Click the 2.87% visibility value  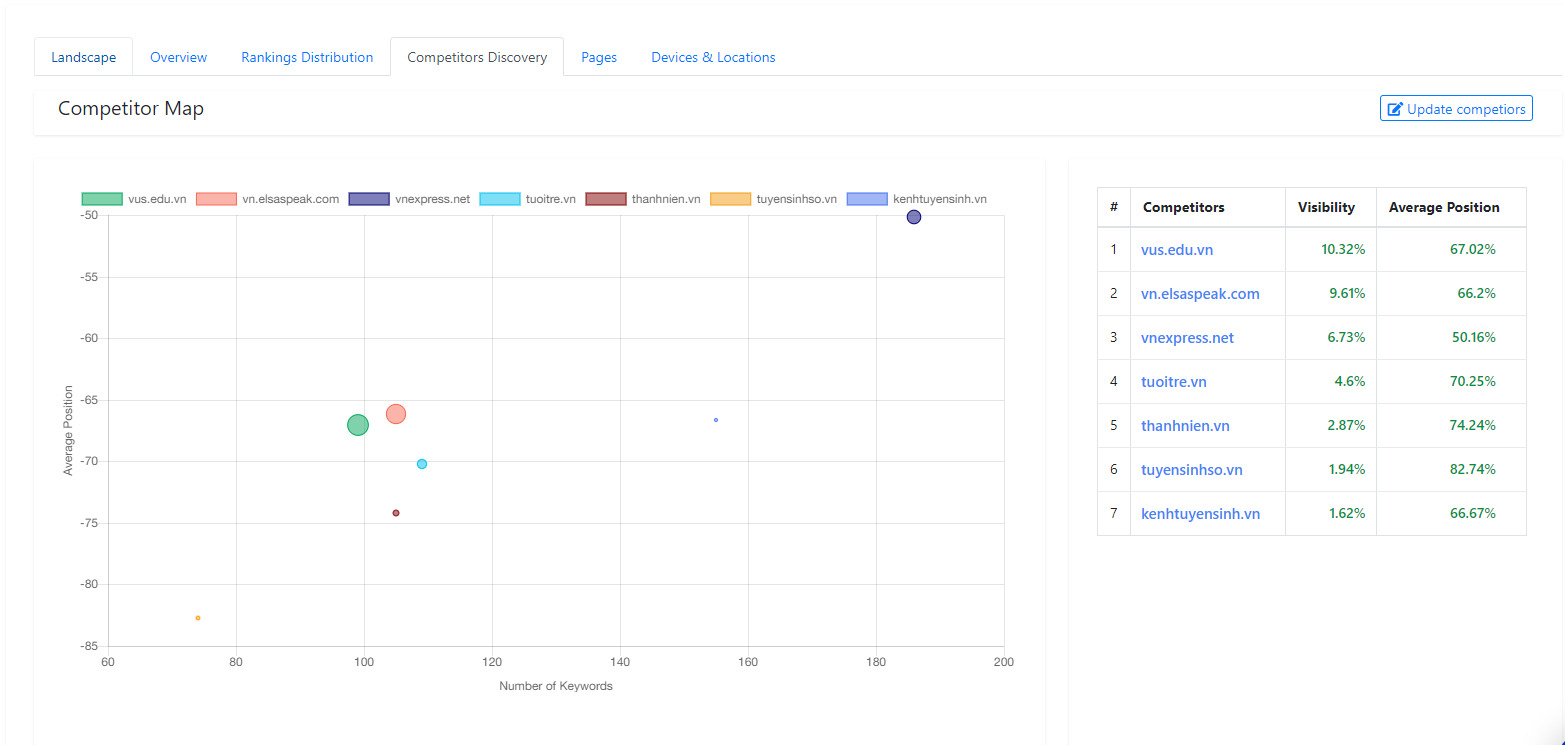point(1346,426)
